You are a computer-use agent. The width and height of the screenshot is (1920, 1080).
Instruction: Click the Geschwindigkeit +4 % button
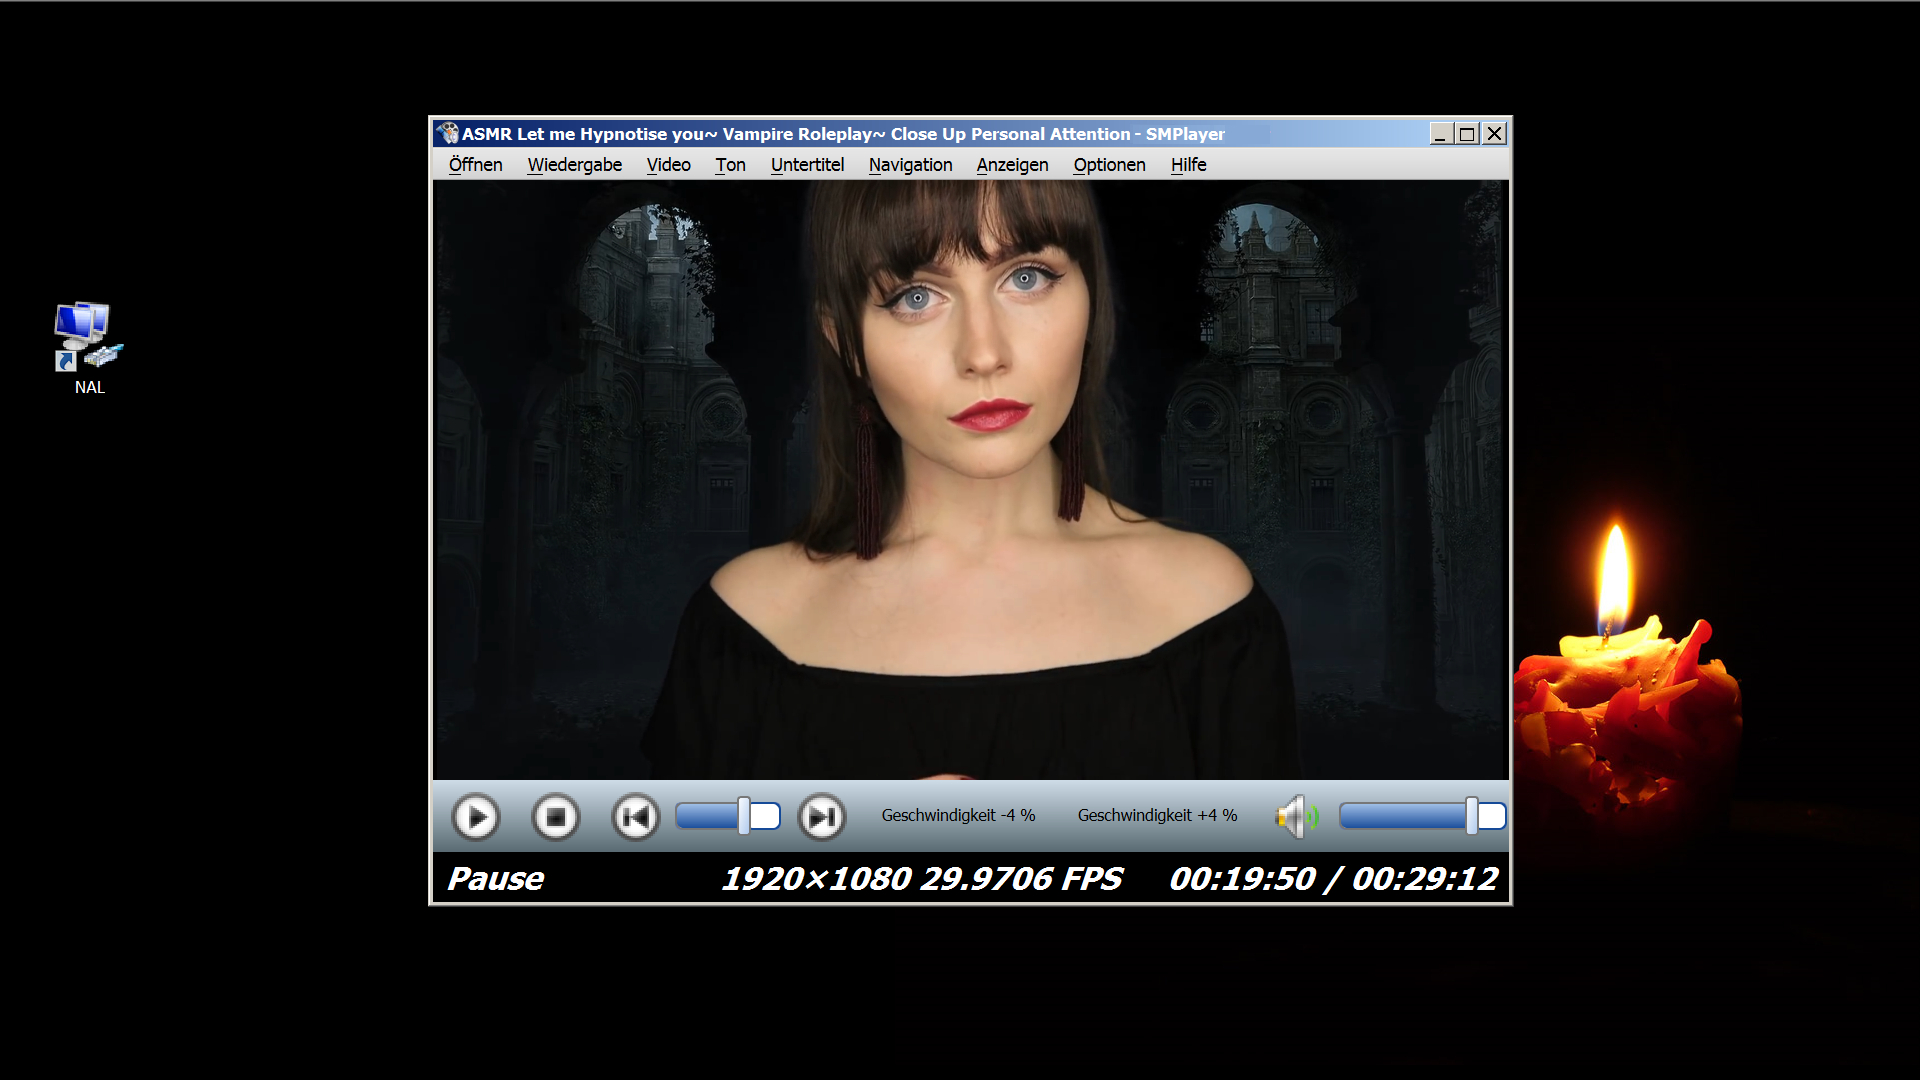1157,816
